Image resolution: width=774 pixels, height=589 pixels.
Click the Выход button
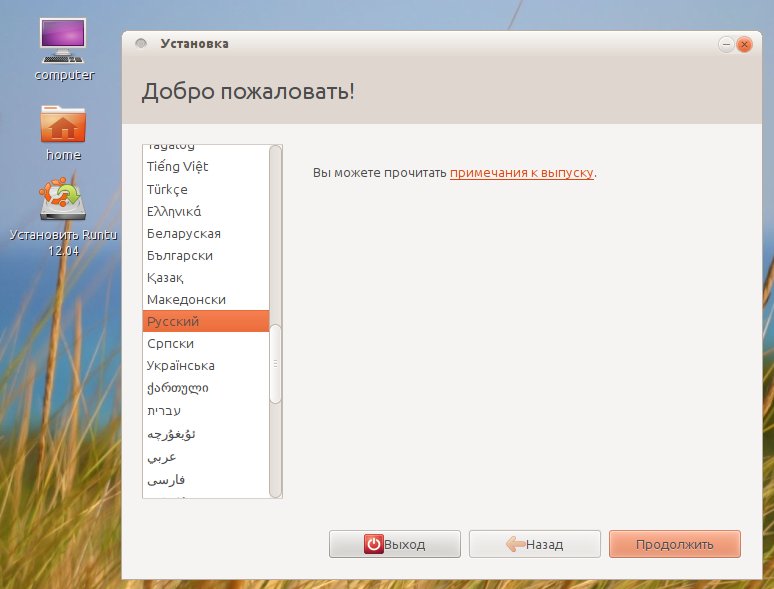click(395, 544)
